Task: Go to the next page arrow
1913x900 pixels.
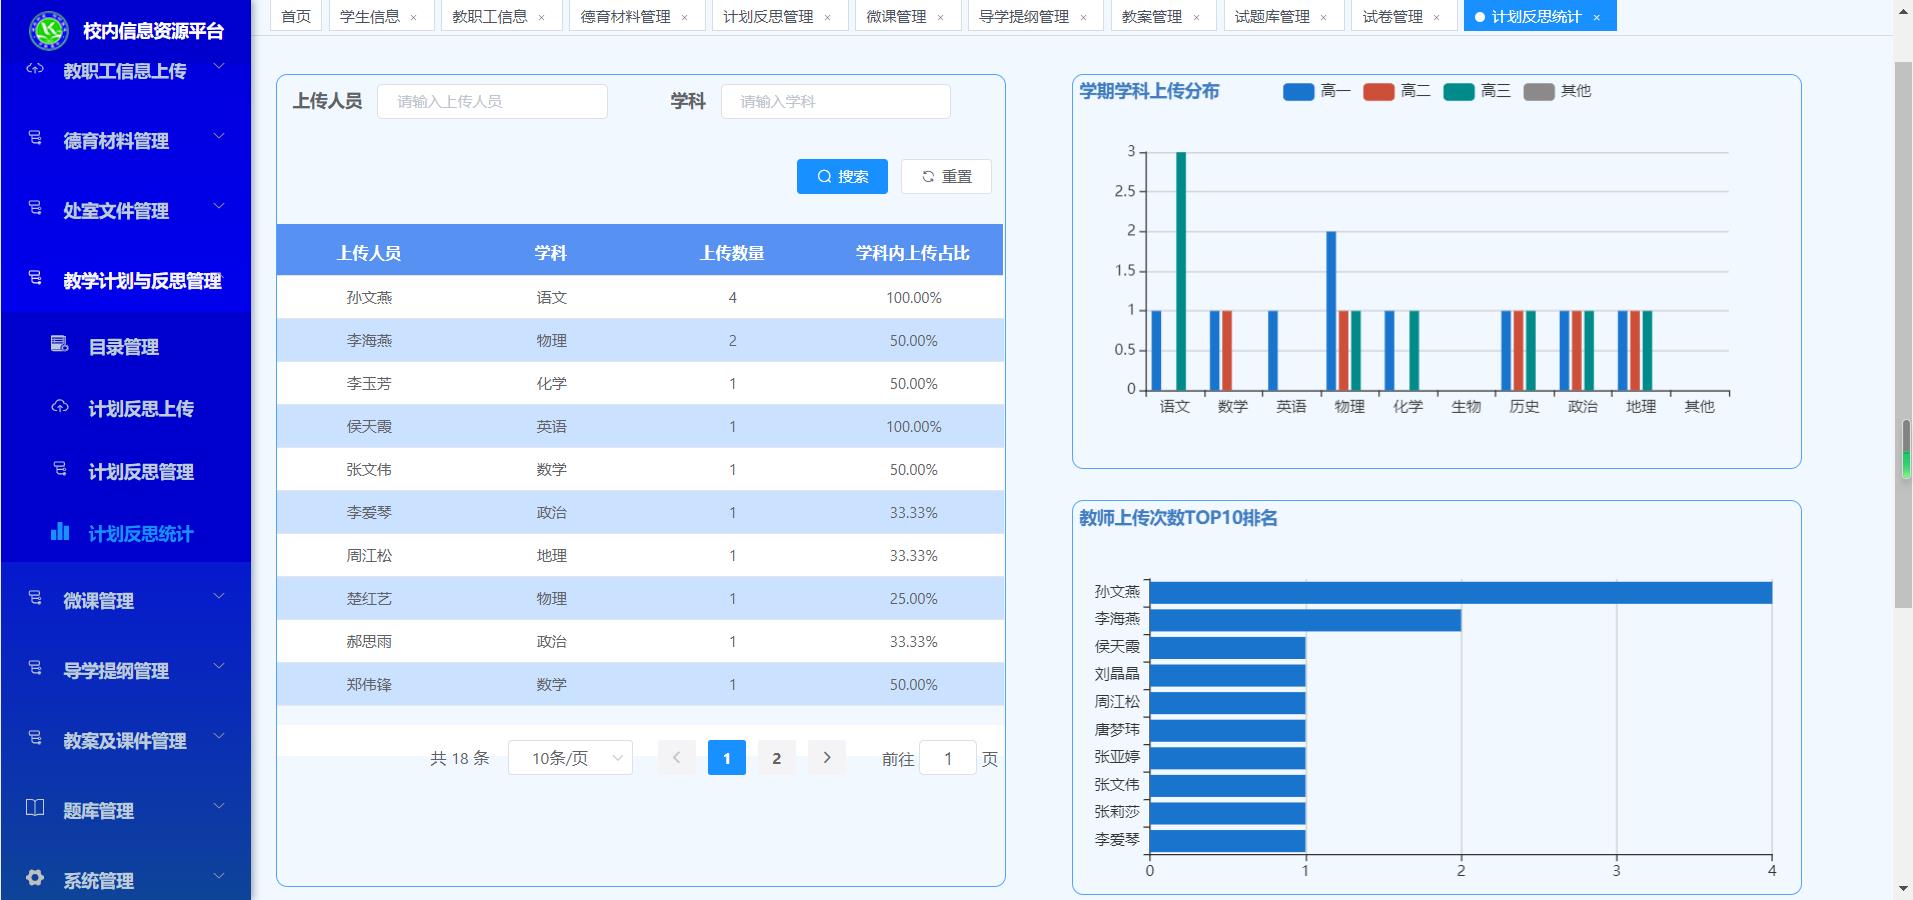Action: (x=826, y=758)
